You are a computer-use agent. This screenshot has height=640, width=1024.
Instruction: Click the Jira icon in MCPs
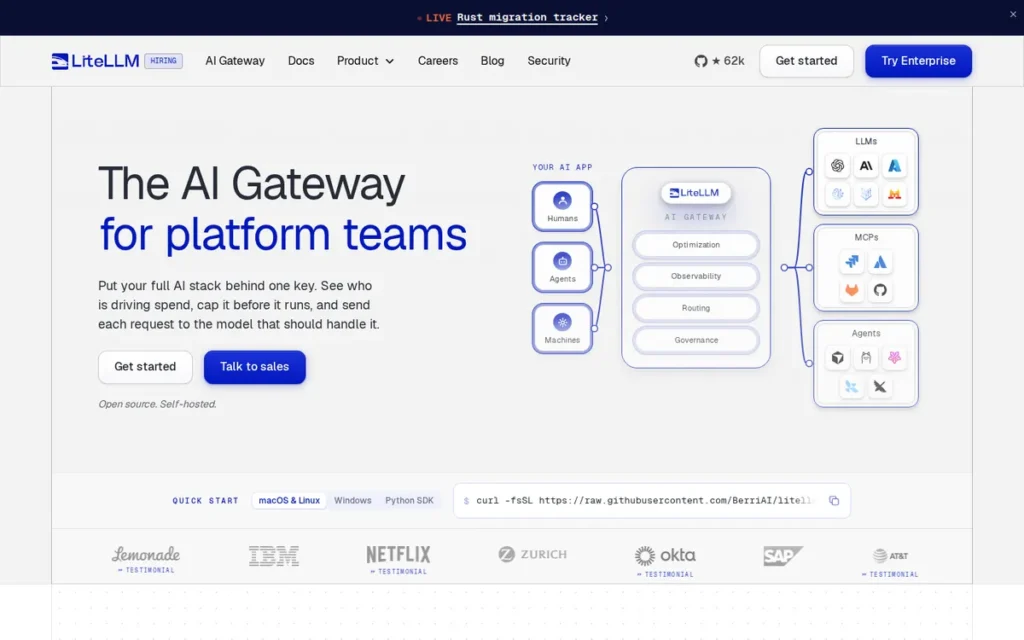click(852, 262)
